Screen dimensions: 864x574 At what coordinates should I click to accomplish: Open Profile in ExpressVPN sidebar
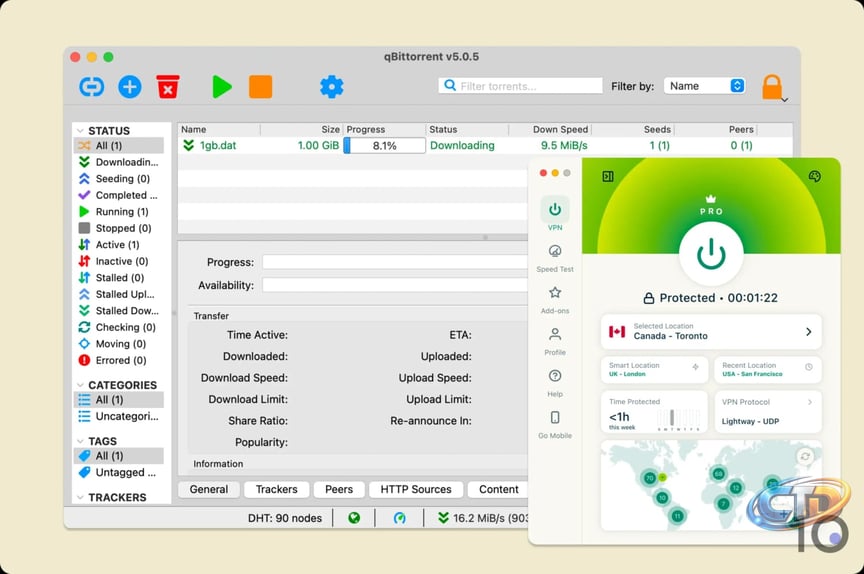tap(555, 342)
